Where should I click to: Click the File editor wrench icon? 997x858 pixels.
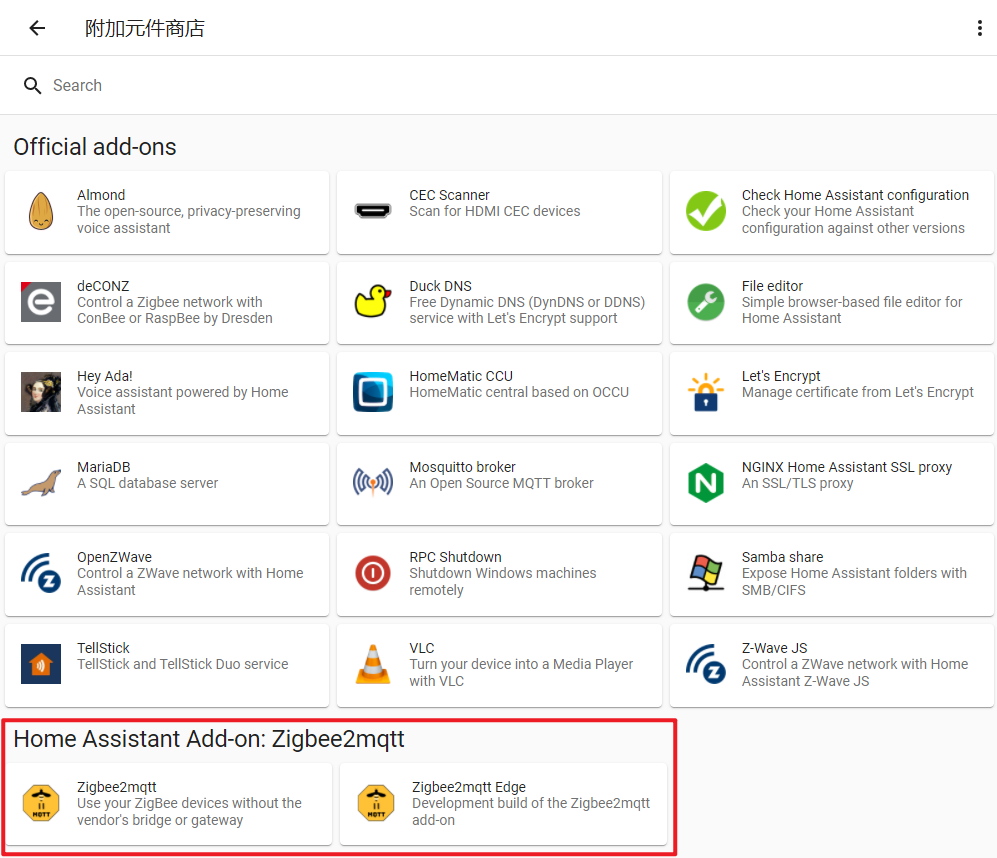point(706,302)
